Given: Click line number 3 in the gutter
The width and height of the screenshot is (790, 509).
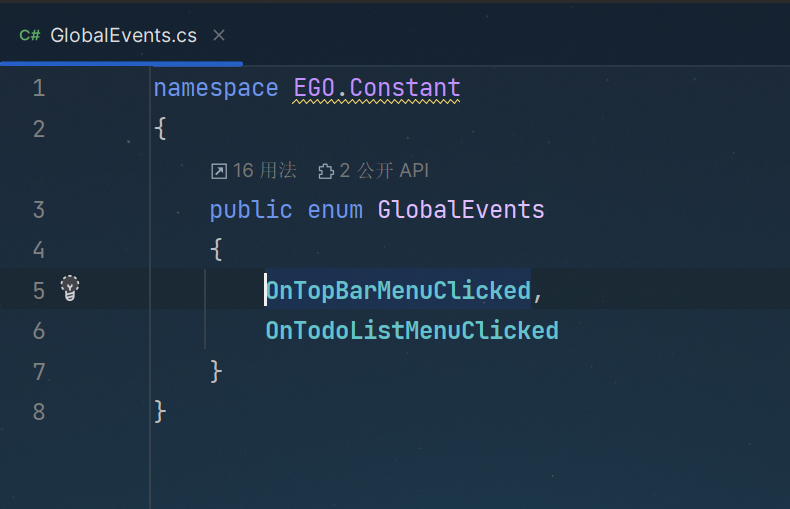Looking at the screenshot, I should (39, 209).
